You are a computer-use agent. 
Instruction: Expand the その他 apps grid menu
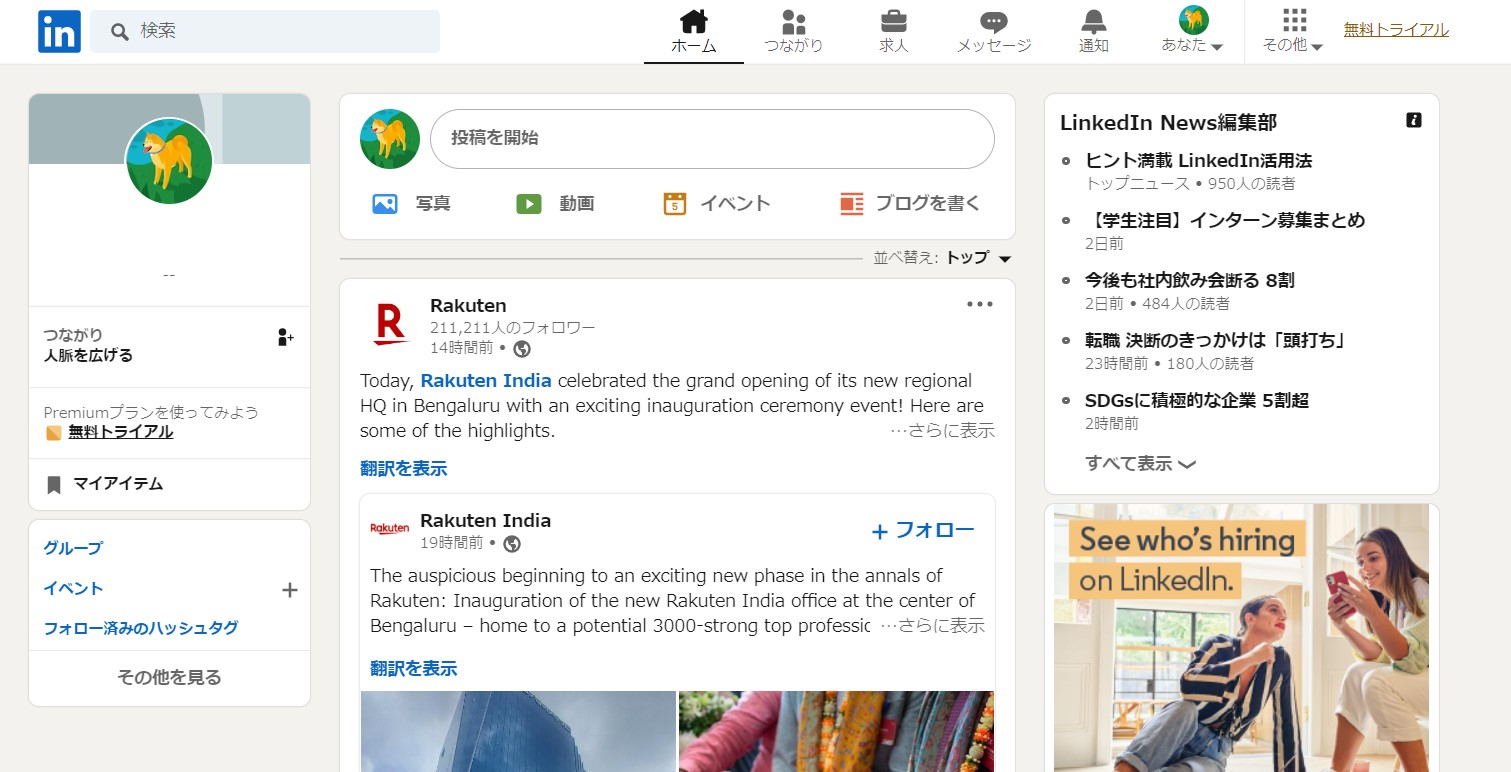(x=1294, y=32)
